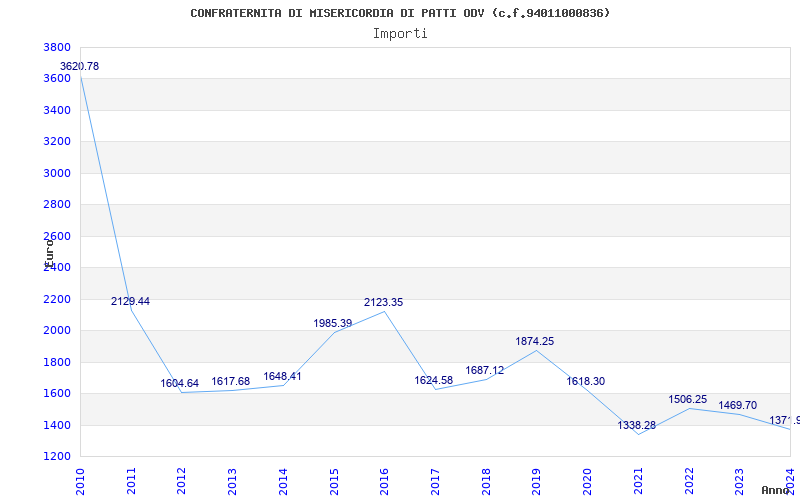Select the 3200 y-axis tick label
Image resolution: width=800 pixels, height=500 pixels.
click(x=57, y=141)
